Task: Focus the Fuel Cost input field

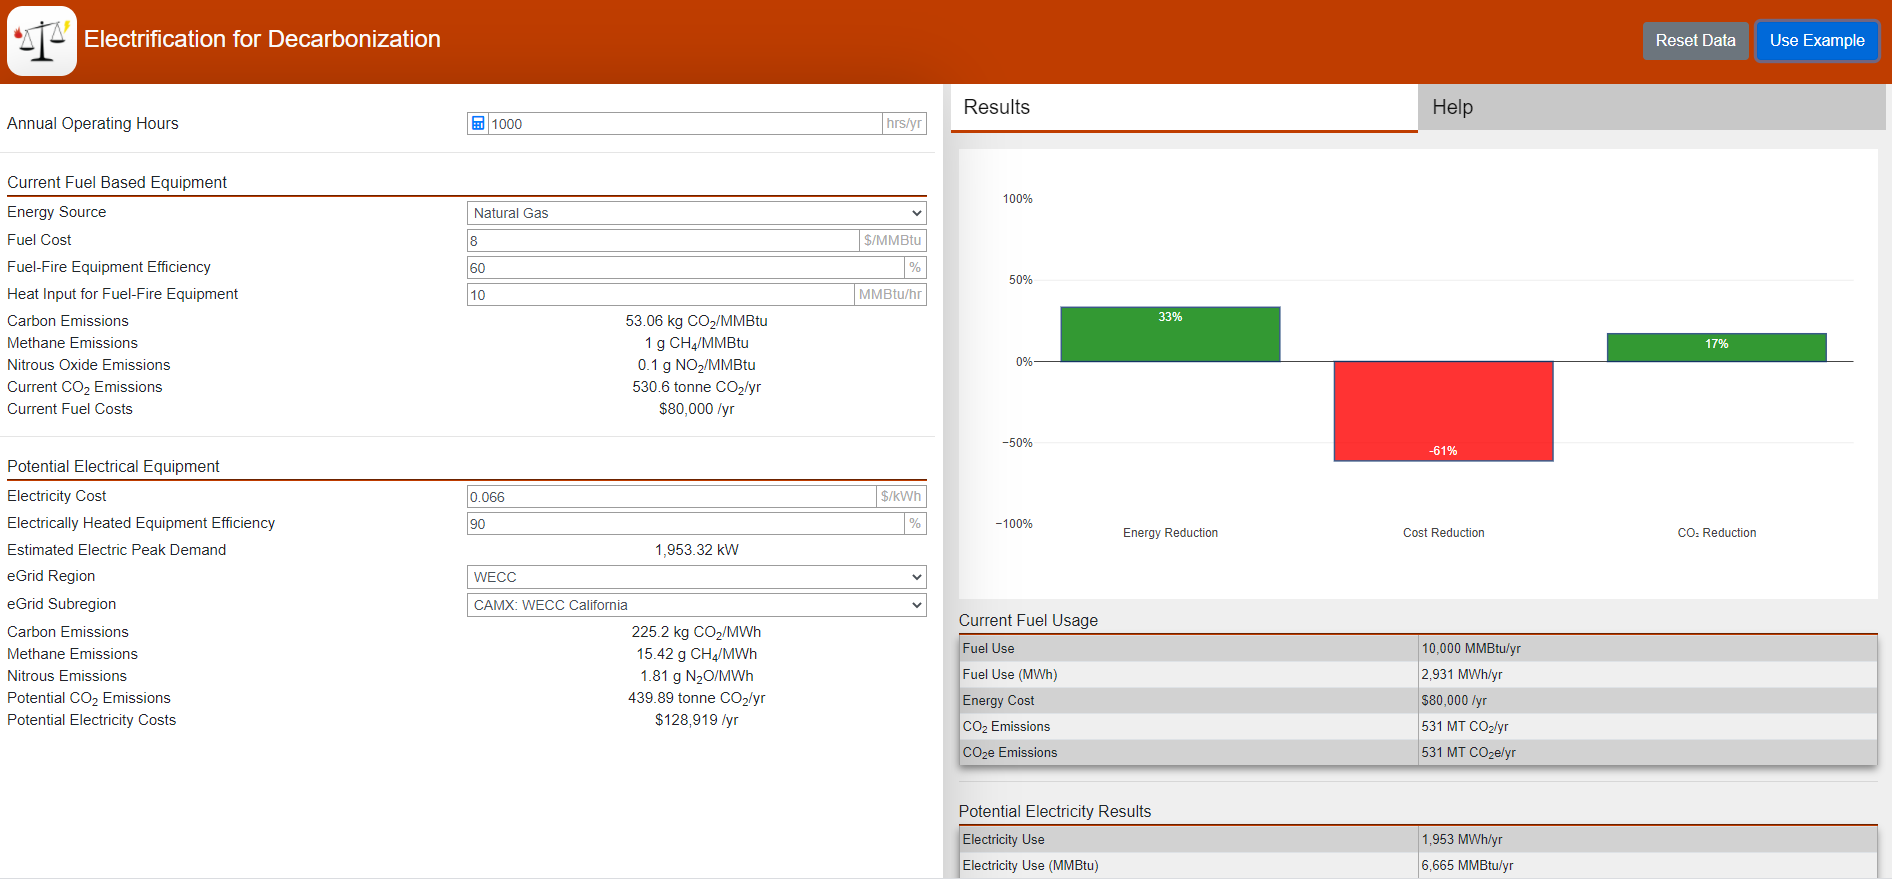Action: pyautogui.click(x=663, y=240)
